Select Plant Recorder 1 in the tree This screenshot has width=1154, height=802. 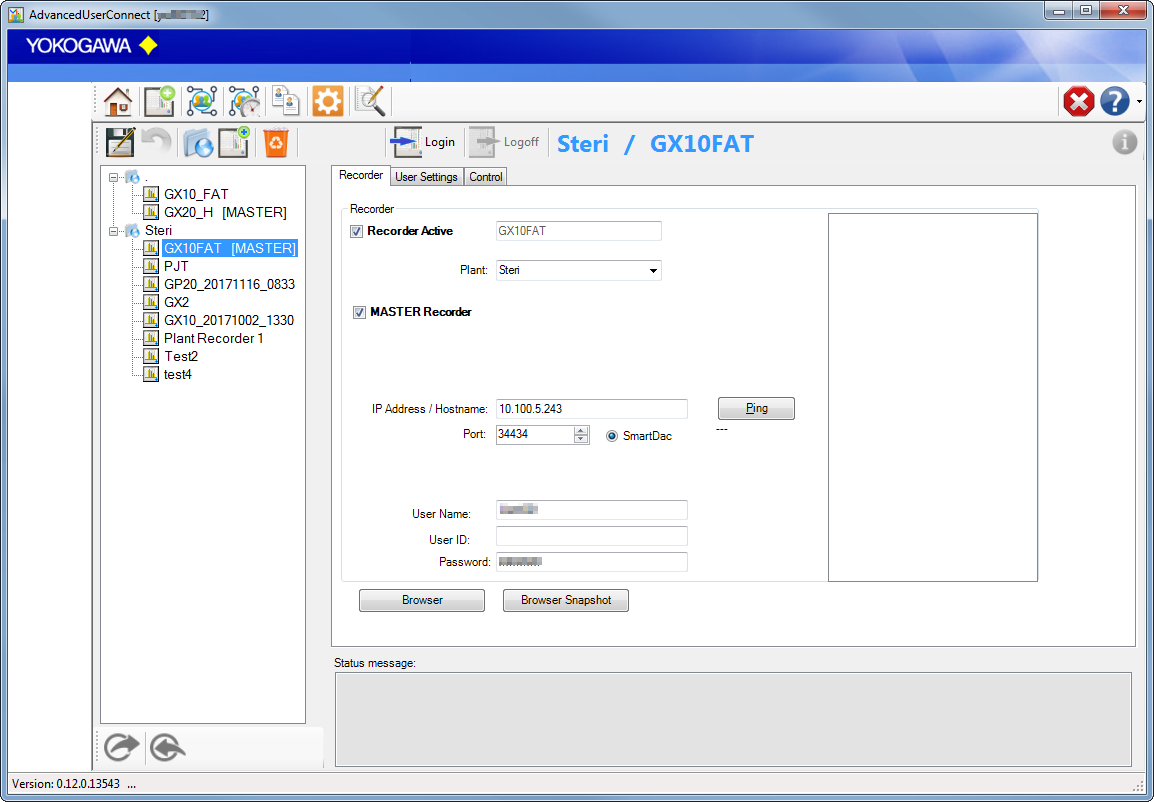(x=213, y=338)
